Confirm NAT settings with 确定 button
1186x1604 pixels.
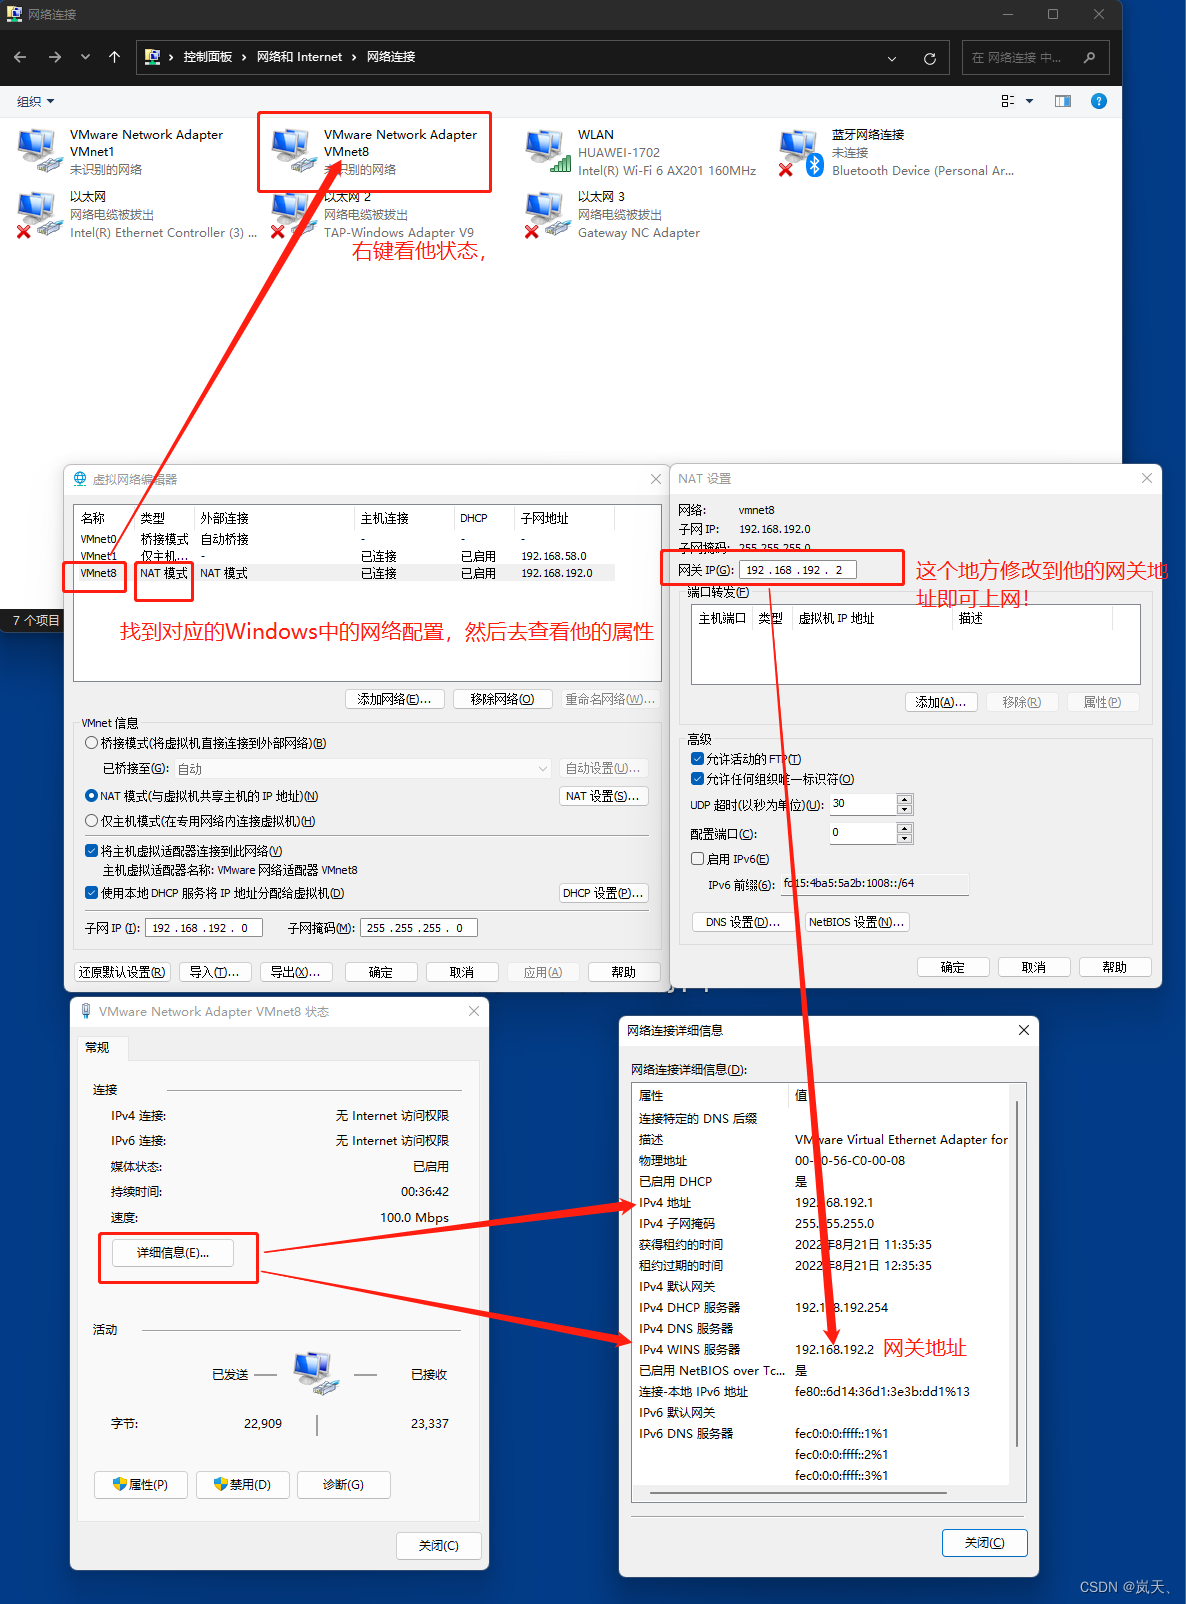pyautogui.click(x=953, y=967)
